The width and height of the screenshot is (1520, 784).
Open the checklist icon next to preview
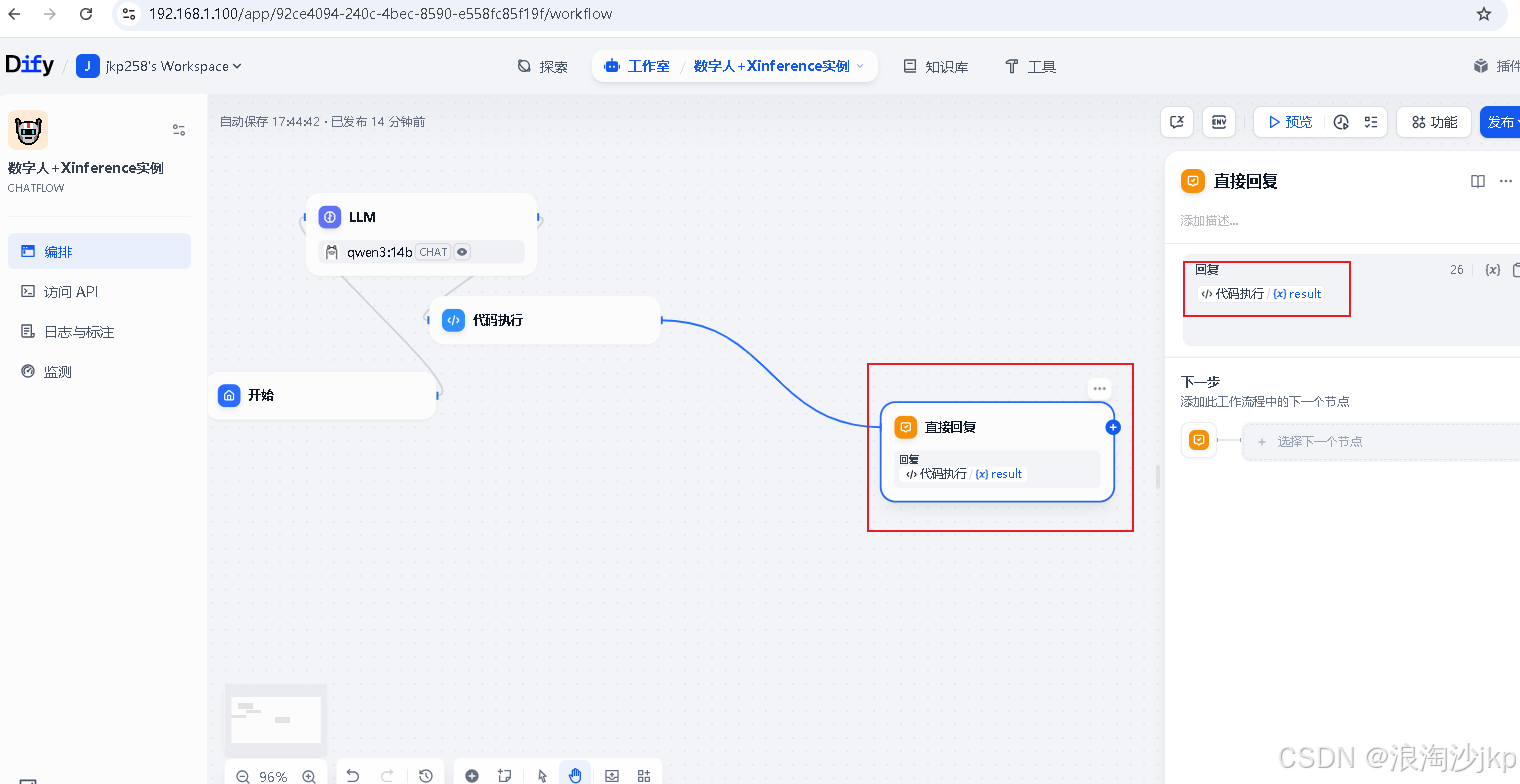tap(1372, 122)
